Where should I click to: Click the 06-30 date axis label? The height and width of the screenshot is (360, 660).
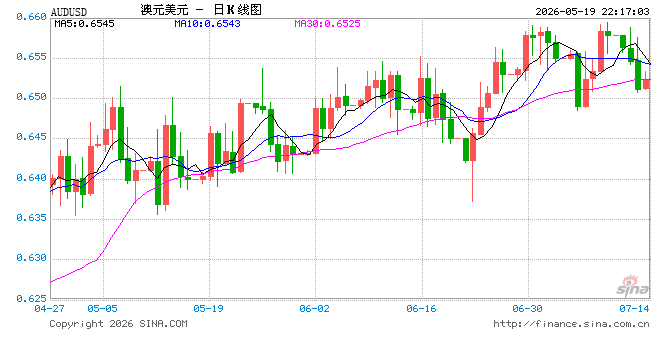click(527, 309)
